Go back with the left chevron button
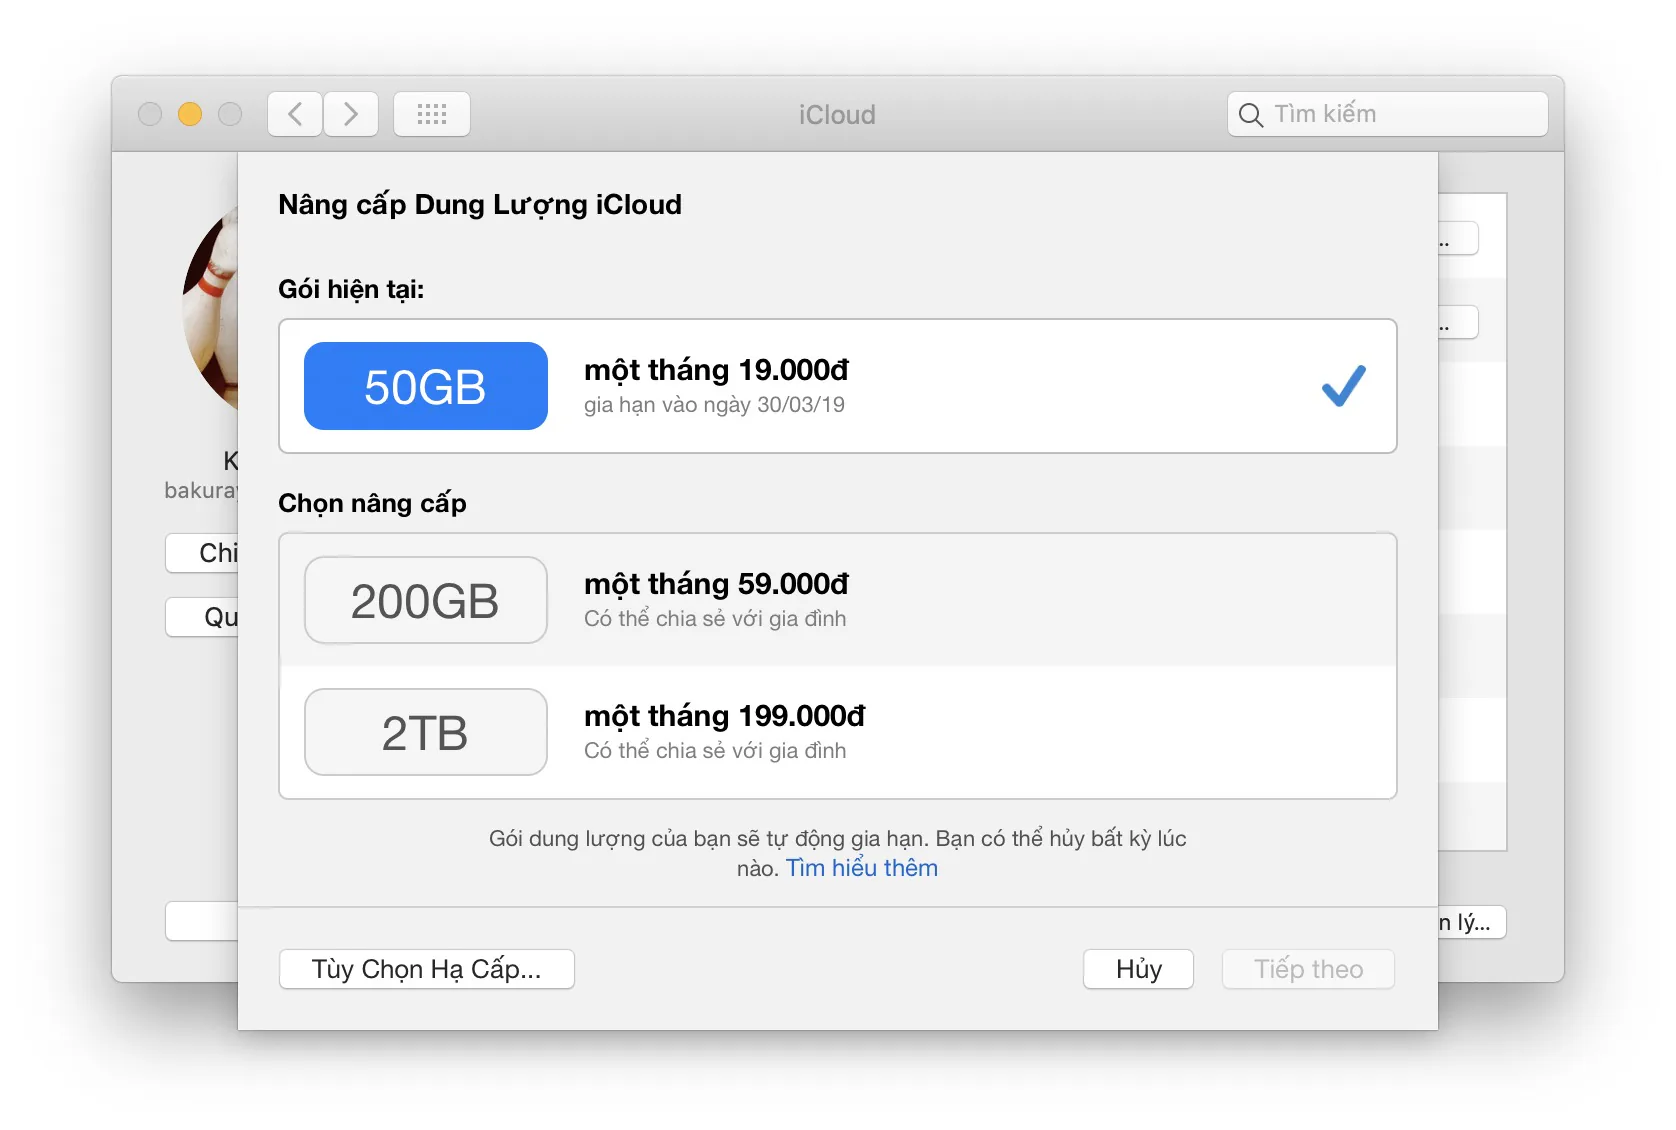The height and width of the screenshot is (1130, 1676). [295, 114]
